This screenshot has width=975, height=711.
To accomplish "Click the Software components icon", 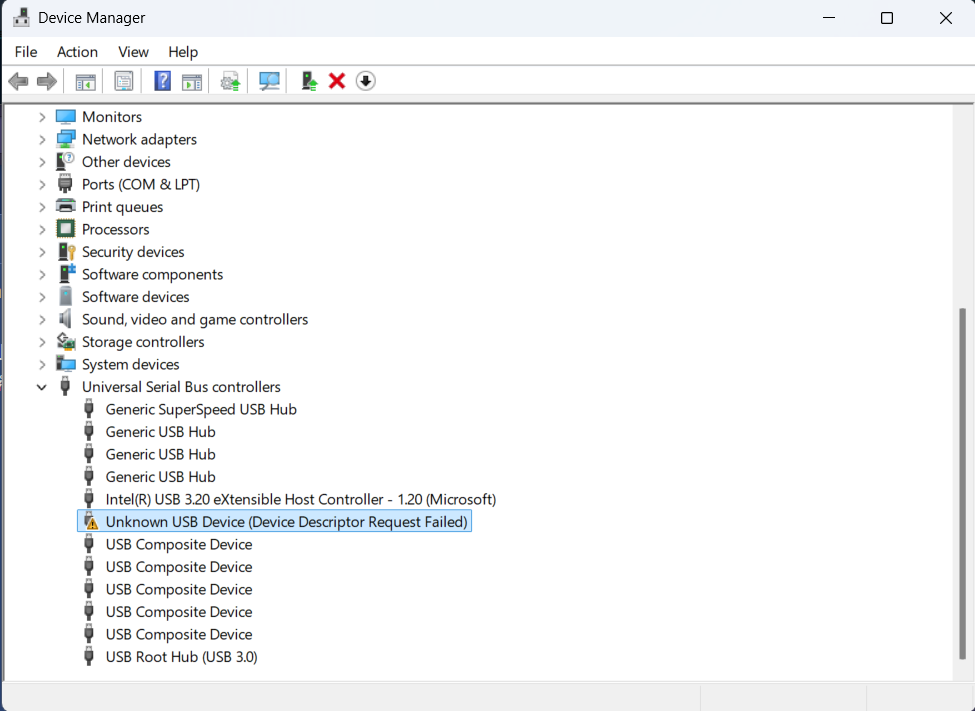I will point(67,274).
